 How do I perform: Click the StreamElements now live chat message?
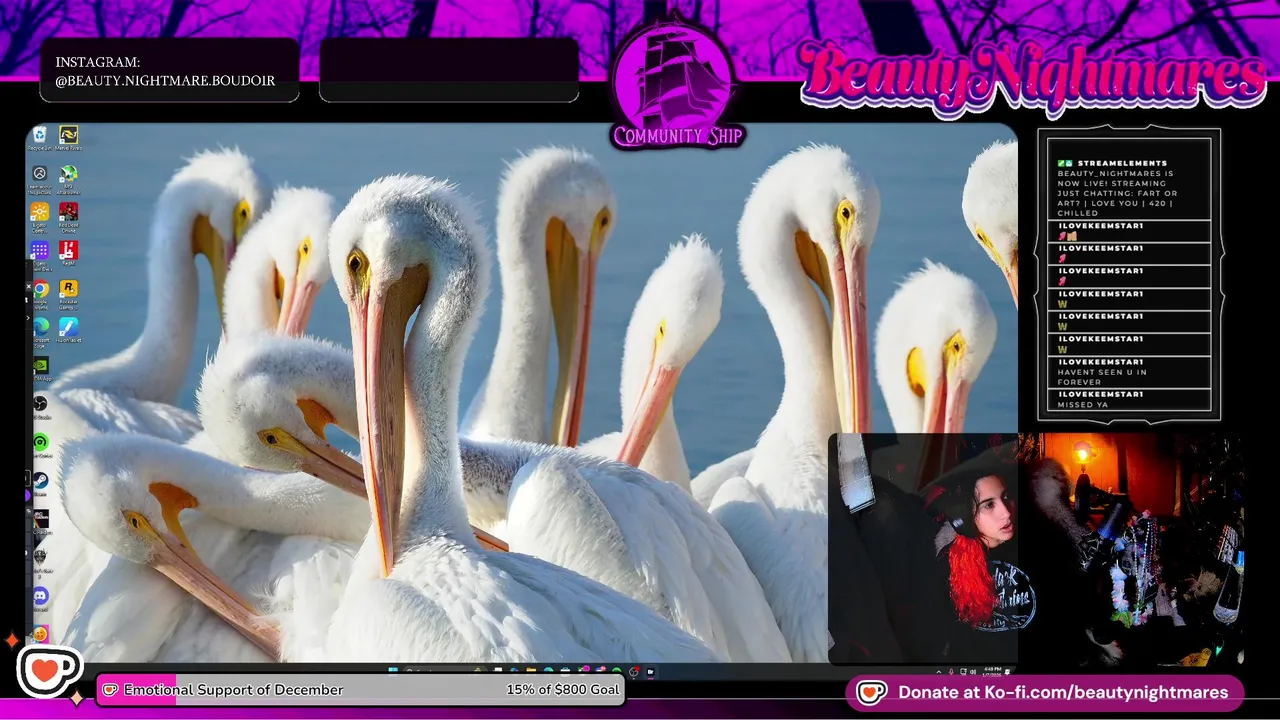1128,188
